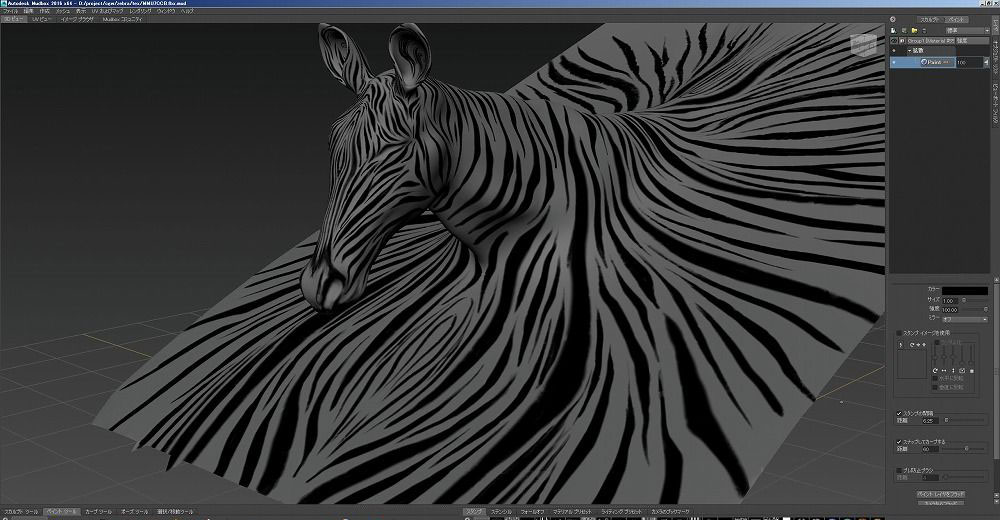Open the レンダリング menu
Image resolution: width=1000 pixels, height=520 pixels.
coord(141,11)
